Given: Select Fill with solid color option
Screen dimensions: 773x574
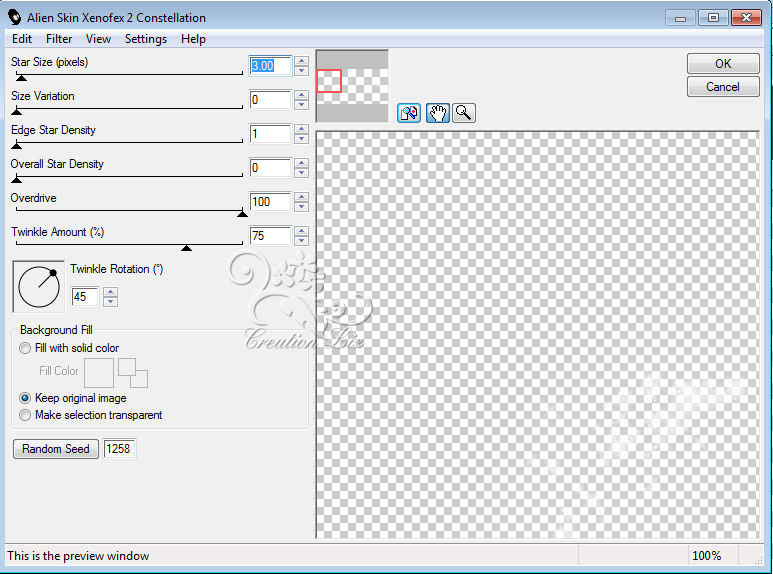Looking at the screenshot, I should (25, 348).
